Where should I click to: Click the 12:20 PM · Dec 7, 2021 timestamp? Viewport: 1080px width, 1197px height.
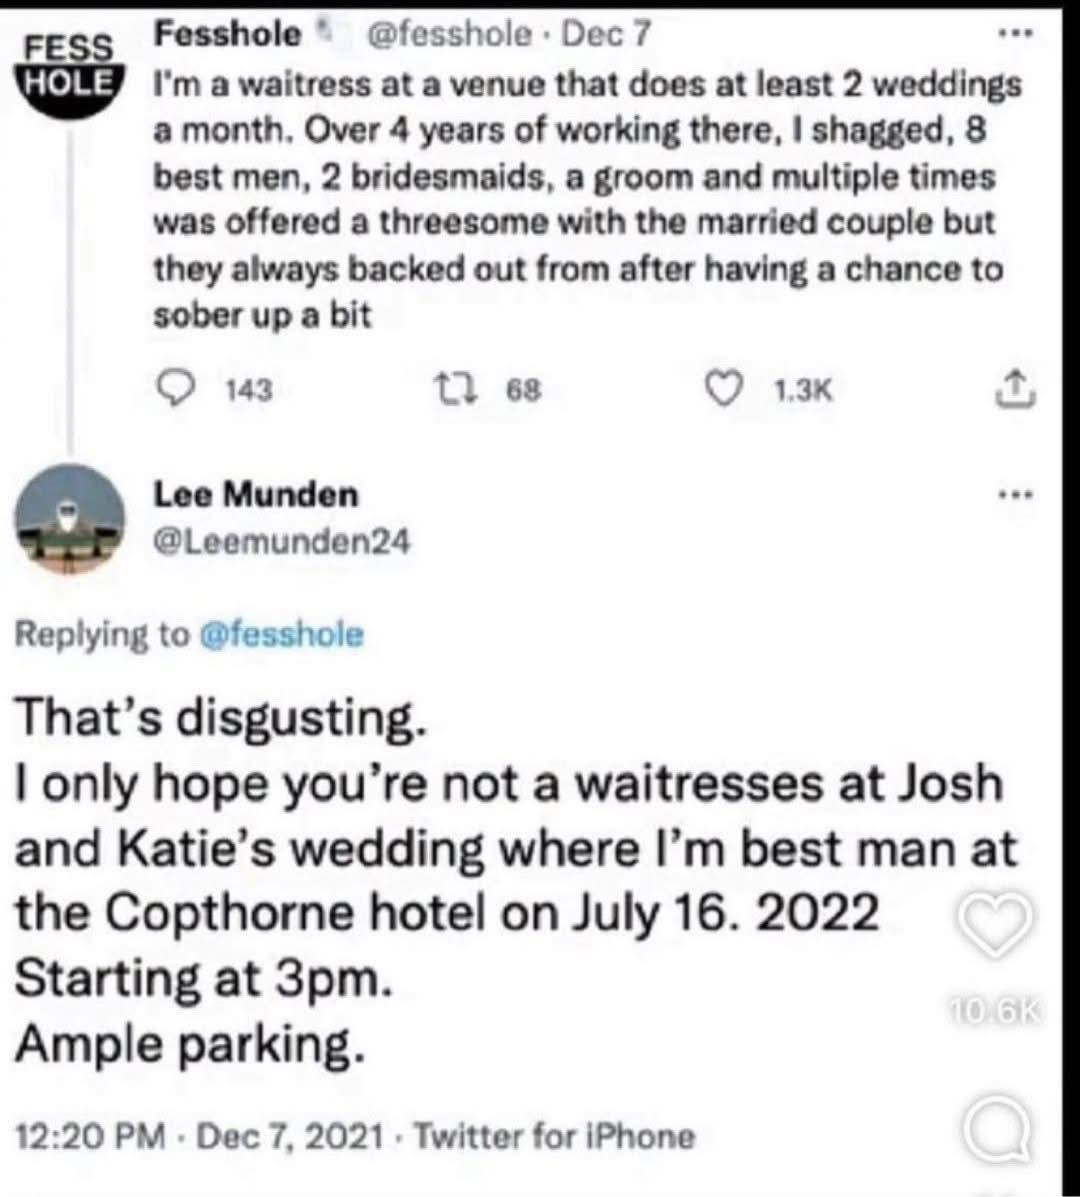(x=199, y=1136)
